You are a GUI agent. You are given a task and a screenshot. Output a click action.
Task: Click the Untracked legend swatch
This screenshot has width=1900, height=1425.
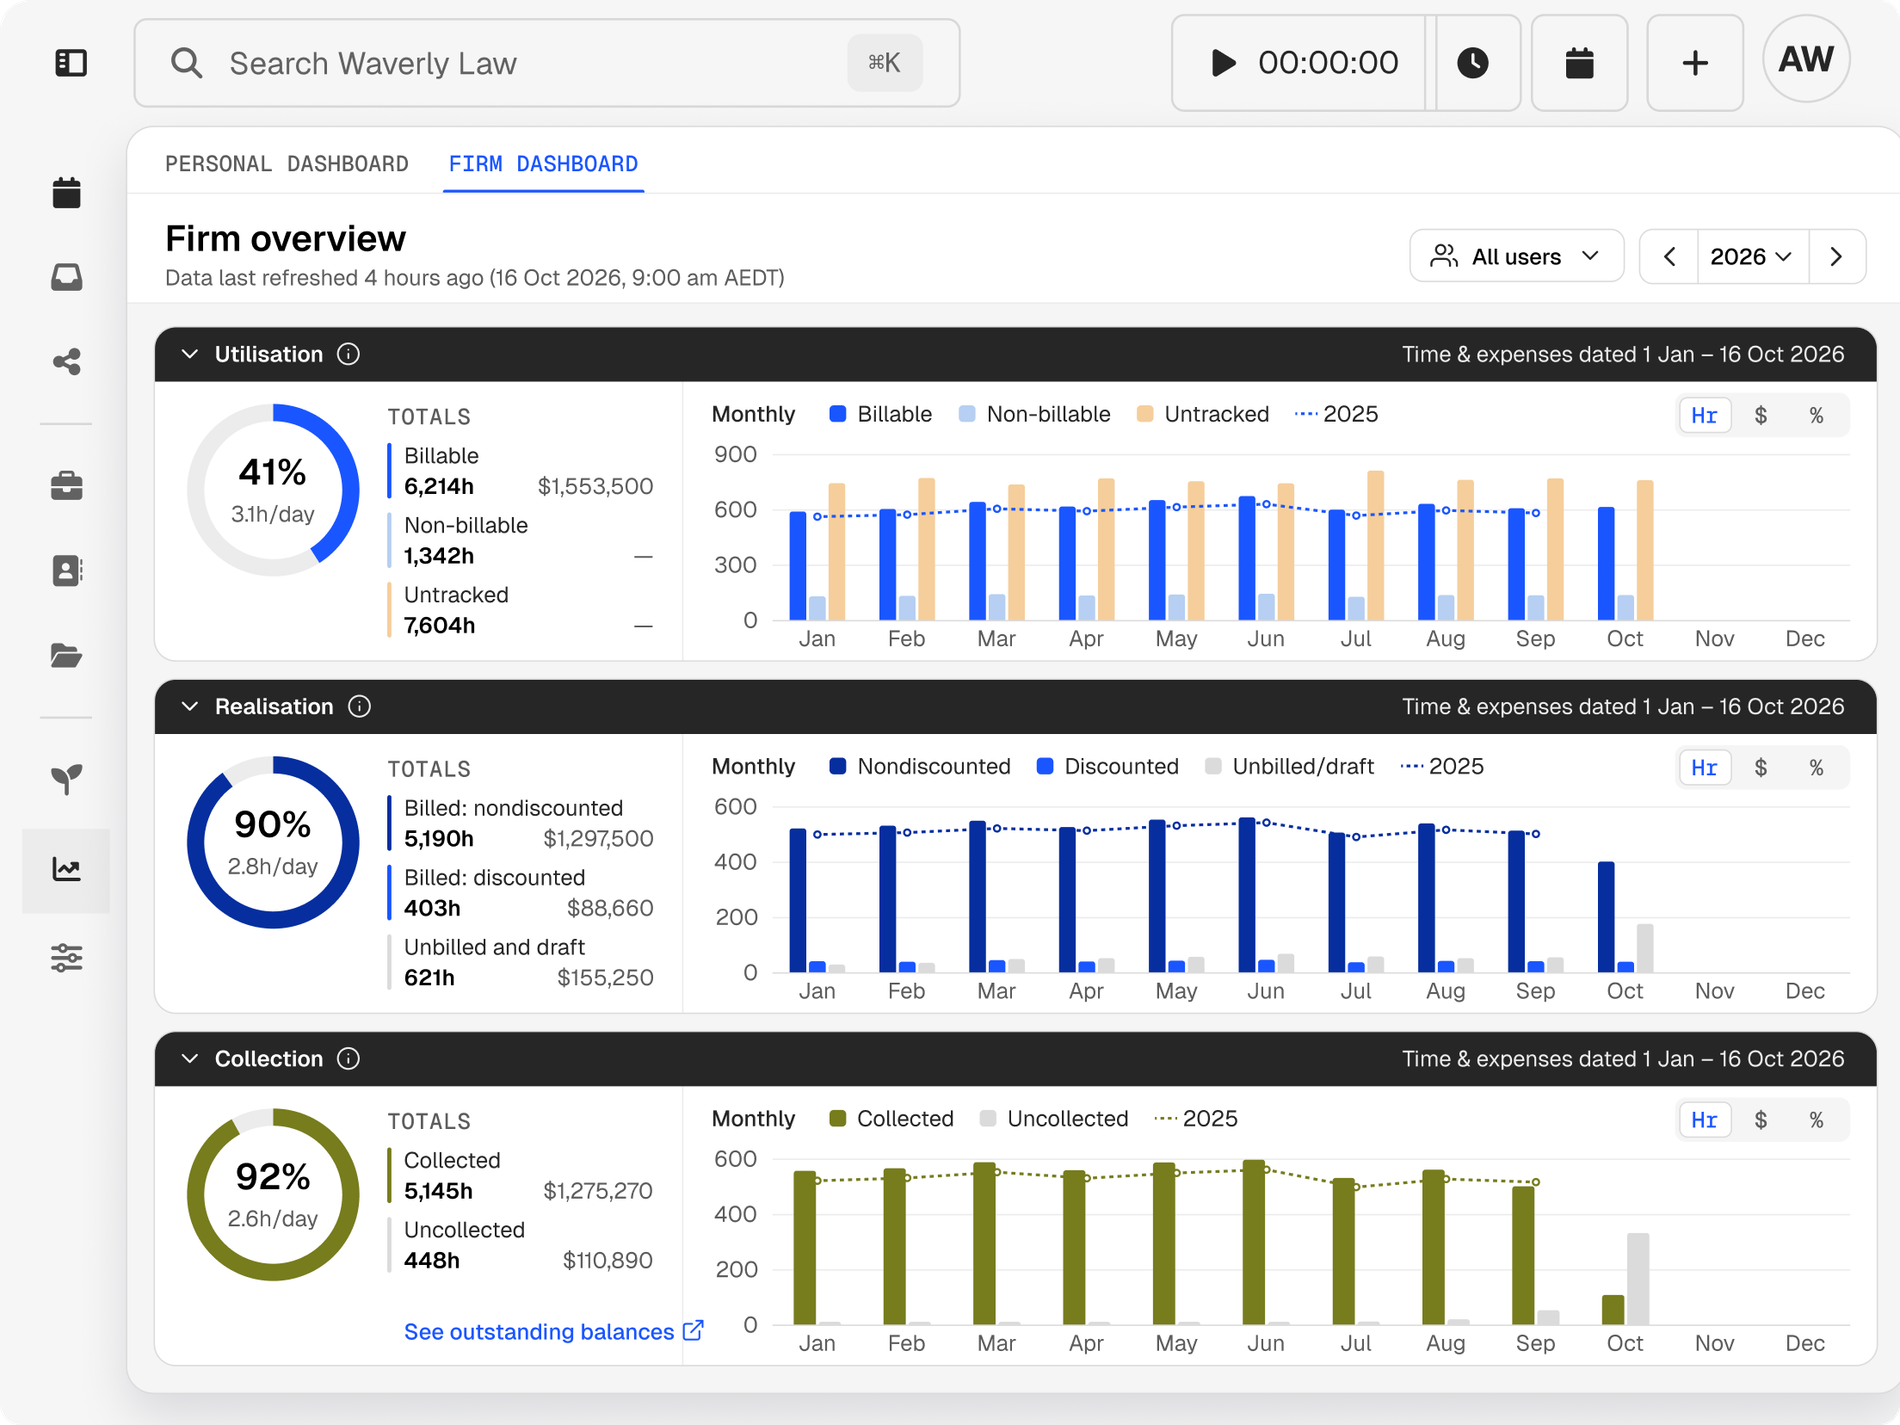click(x=1145, y=414)
